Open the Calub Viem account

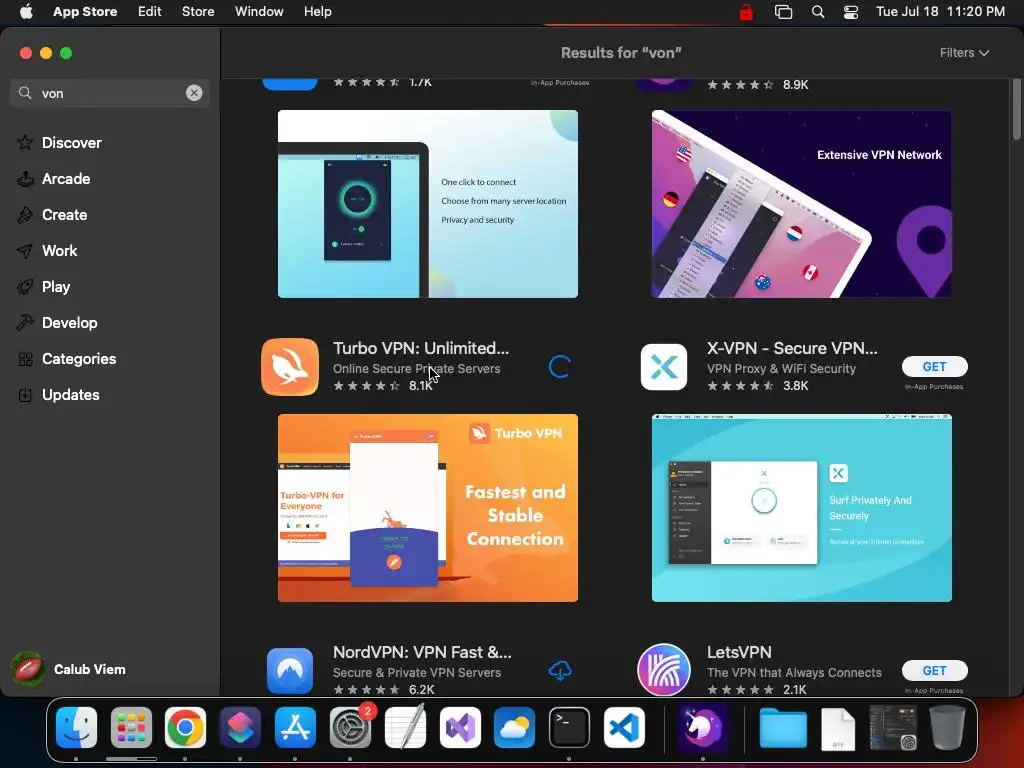pyautogui.click(x=69, y=669)
